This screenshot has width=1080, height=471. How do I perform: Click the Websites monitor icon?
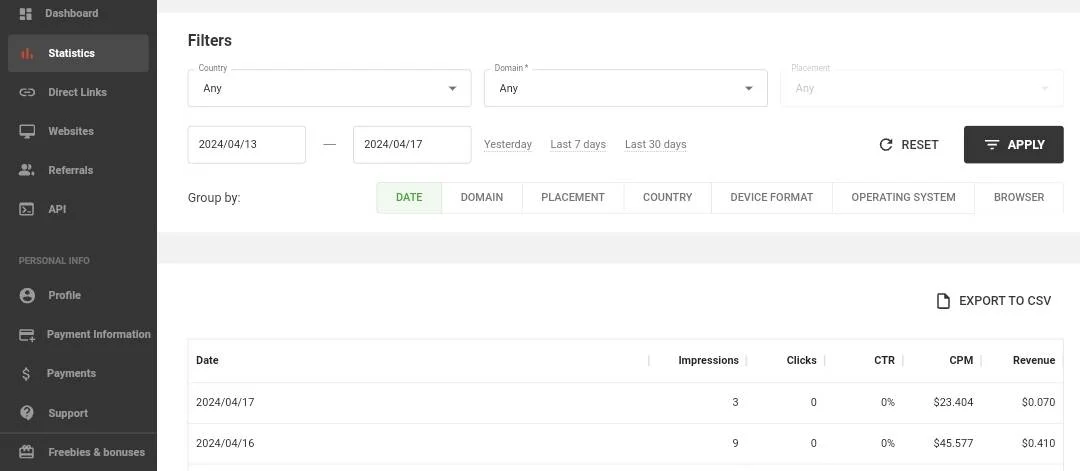[x=27, y=132]
